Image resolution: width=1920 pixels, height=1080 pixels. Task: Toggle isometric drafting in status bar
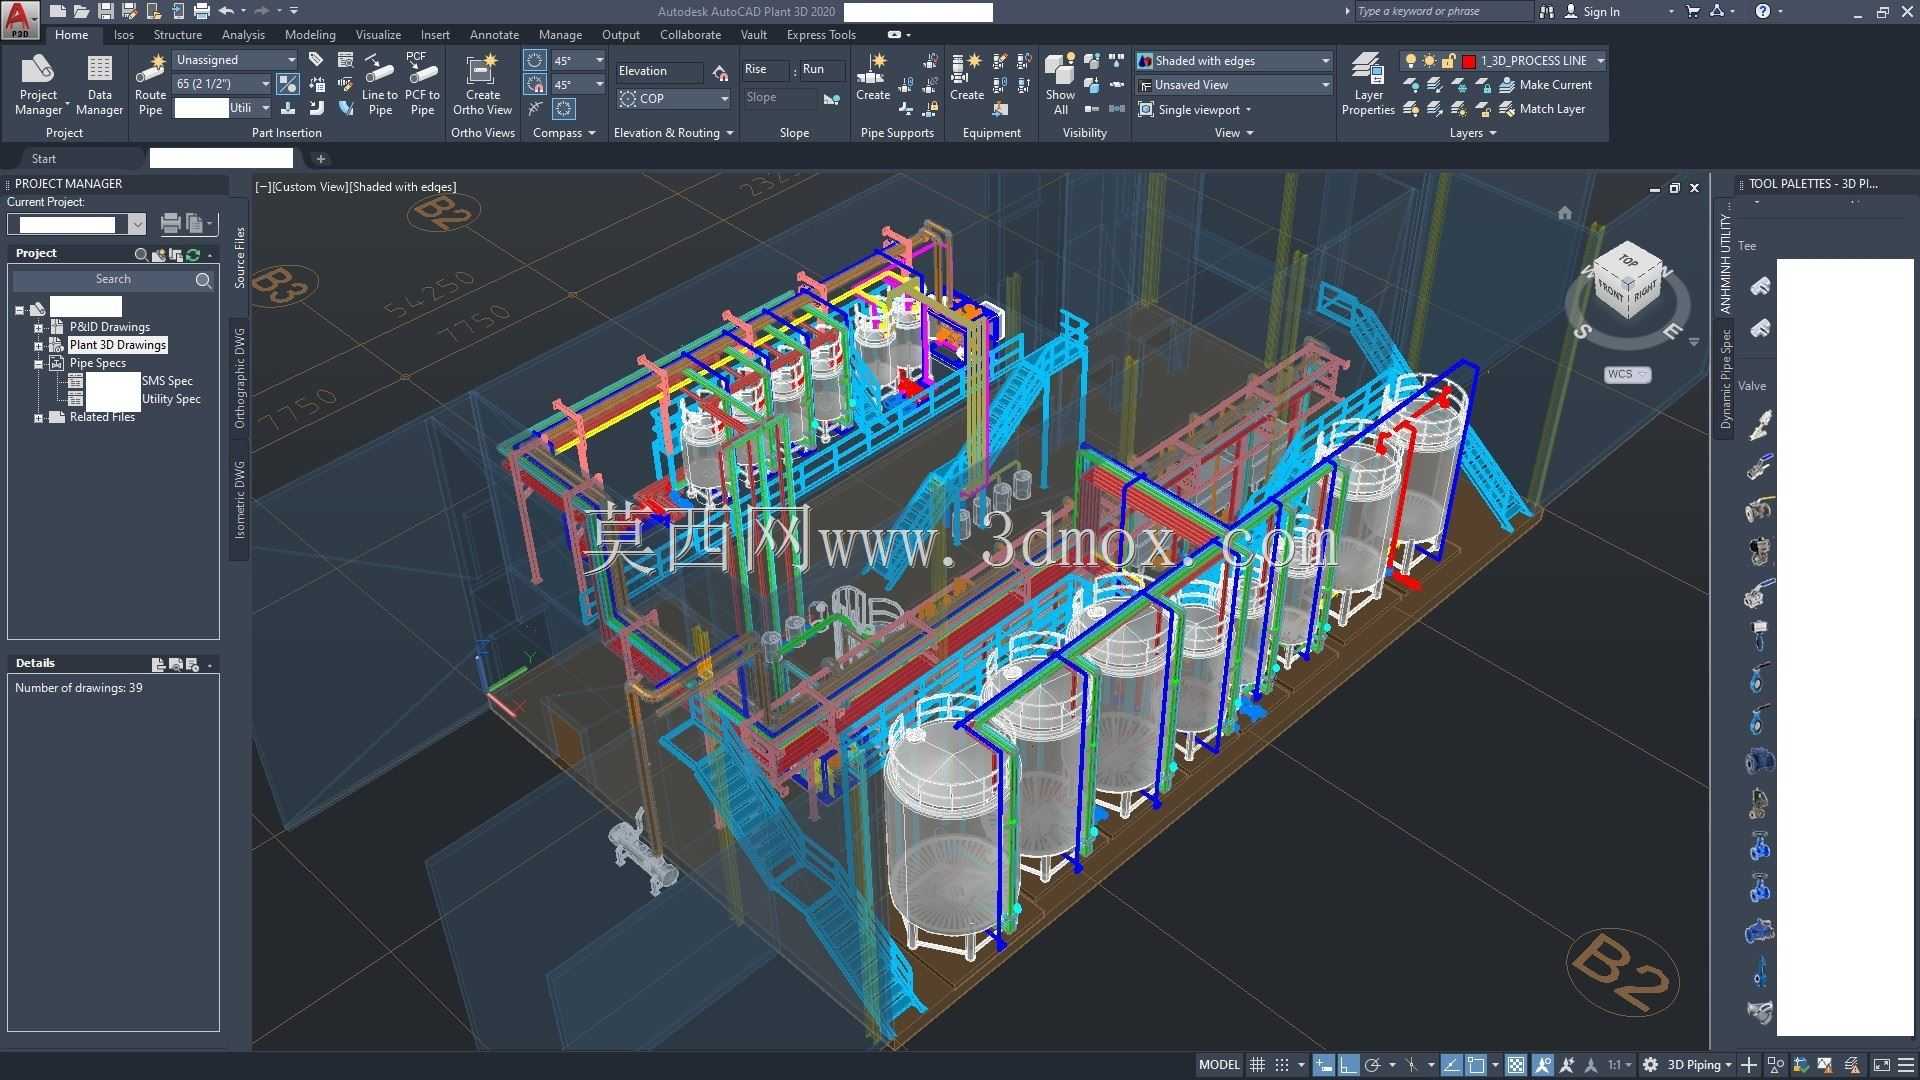coord(1412,1065)
